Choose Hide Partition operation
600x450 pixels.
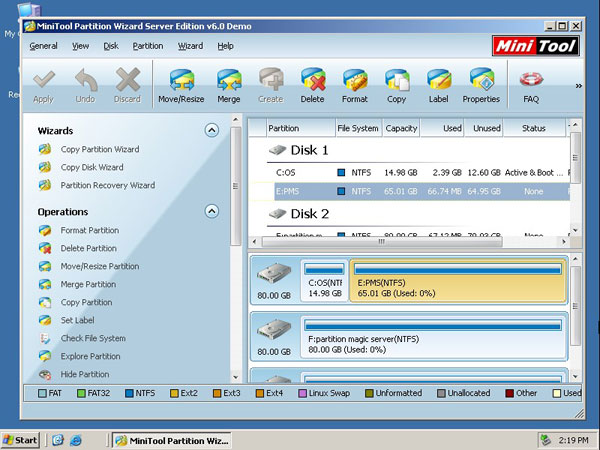tap(85, 374)
